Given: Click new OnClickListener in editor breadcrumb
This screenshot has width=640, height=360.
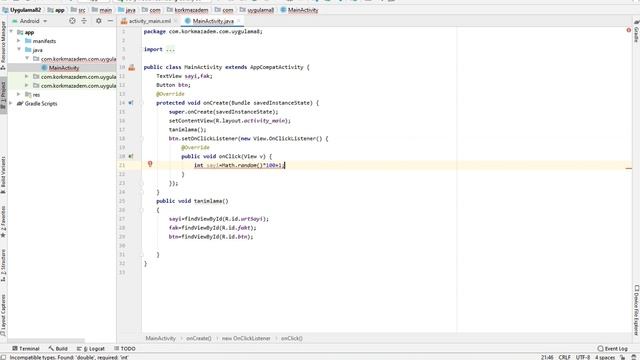Looking at the screenshot, I should (x=246, y=338).
